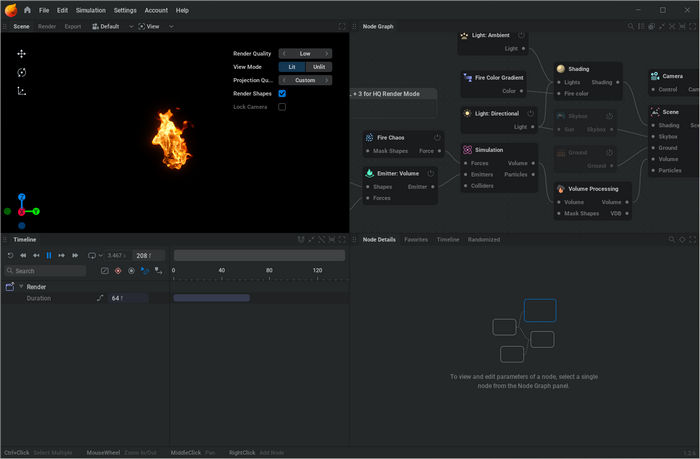Click the Fire Chaos node icon
This screenshot has width=700, height=459.
tap(369, 137)
